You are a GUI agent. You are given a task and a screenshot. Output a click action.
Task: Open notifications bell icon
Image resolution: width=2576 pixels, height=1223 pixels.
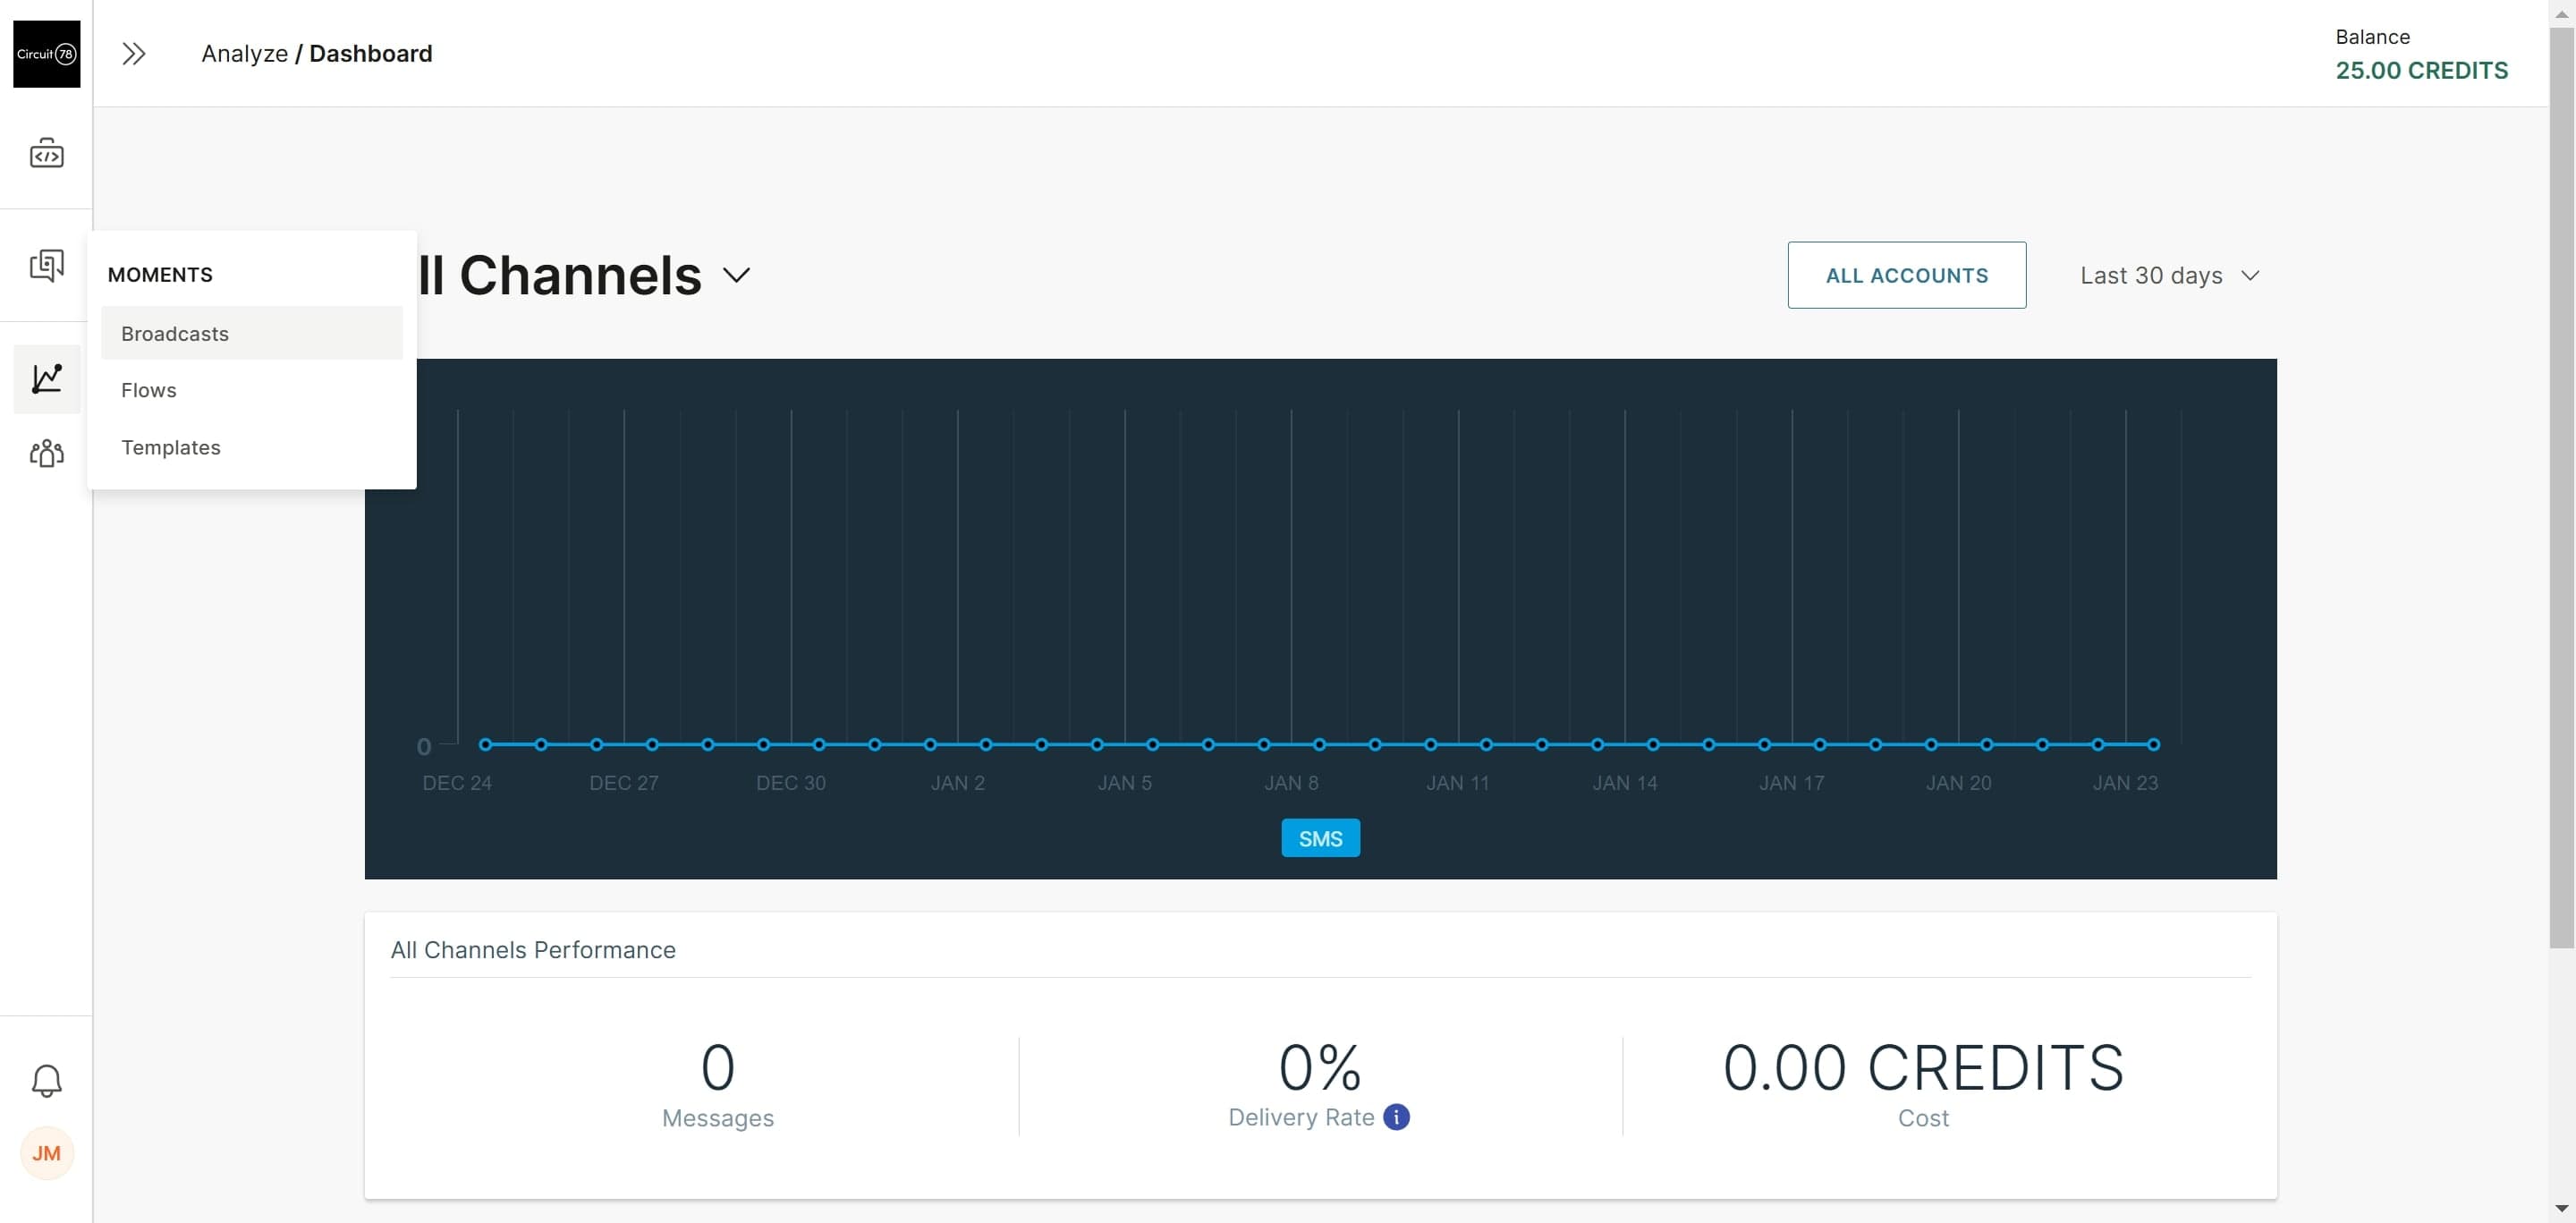tap(46, 1080)
